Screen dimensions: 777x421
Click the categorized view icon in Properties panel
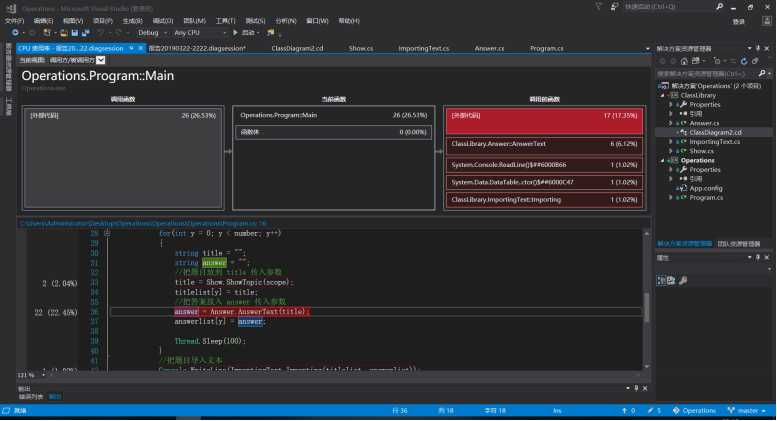click(x=661, y=280)
